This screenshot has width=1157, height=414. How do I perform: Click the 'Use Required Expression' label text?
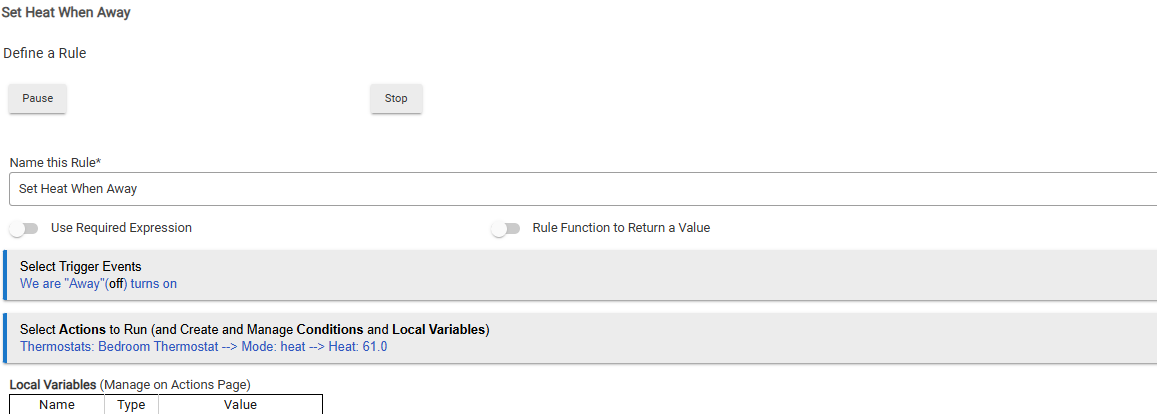(121, 228)
